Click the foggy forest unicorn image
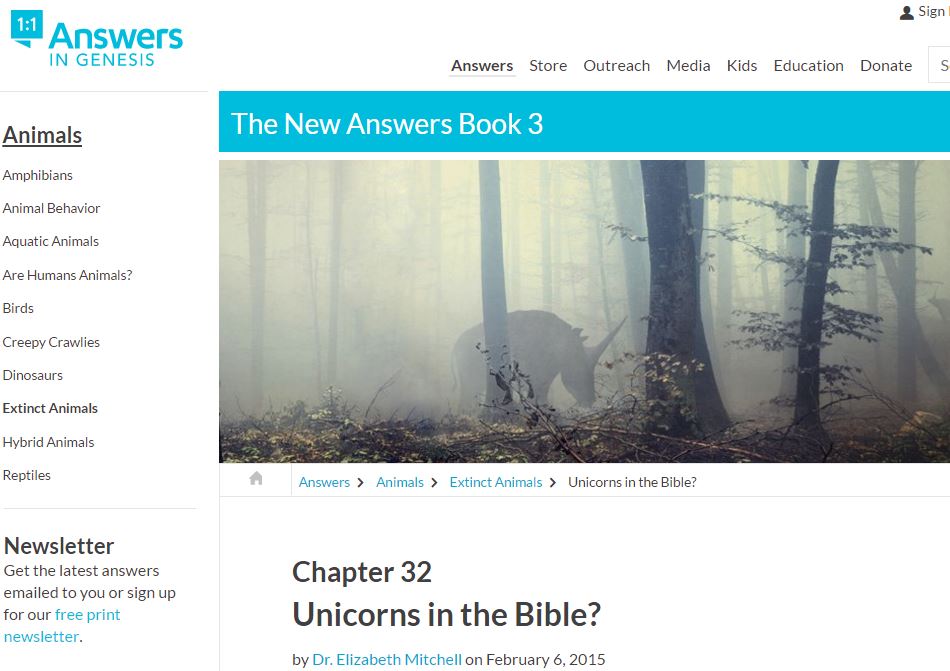950x671 pixels. (584, 311)
